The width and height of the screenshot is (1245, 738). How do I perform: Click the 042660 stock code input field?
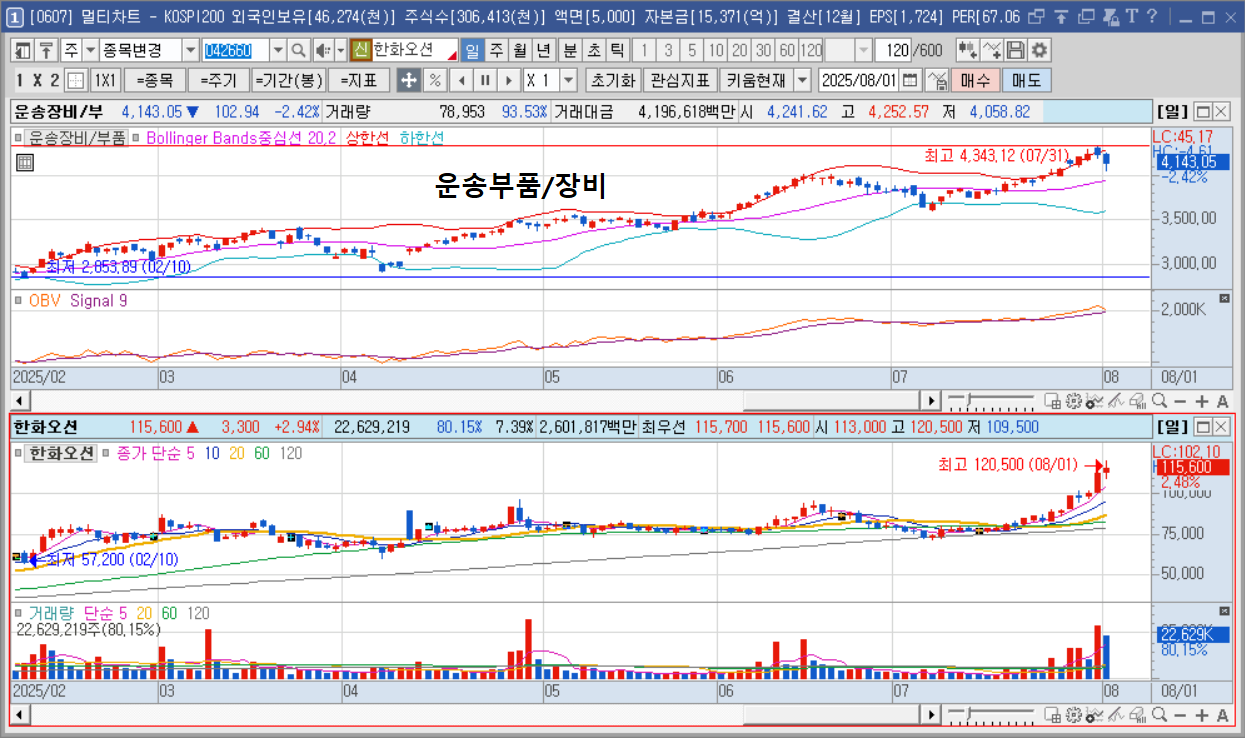pos(235,50)
